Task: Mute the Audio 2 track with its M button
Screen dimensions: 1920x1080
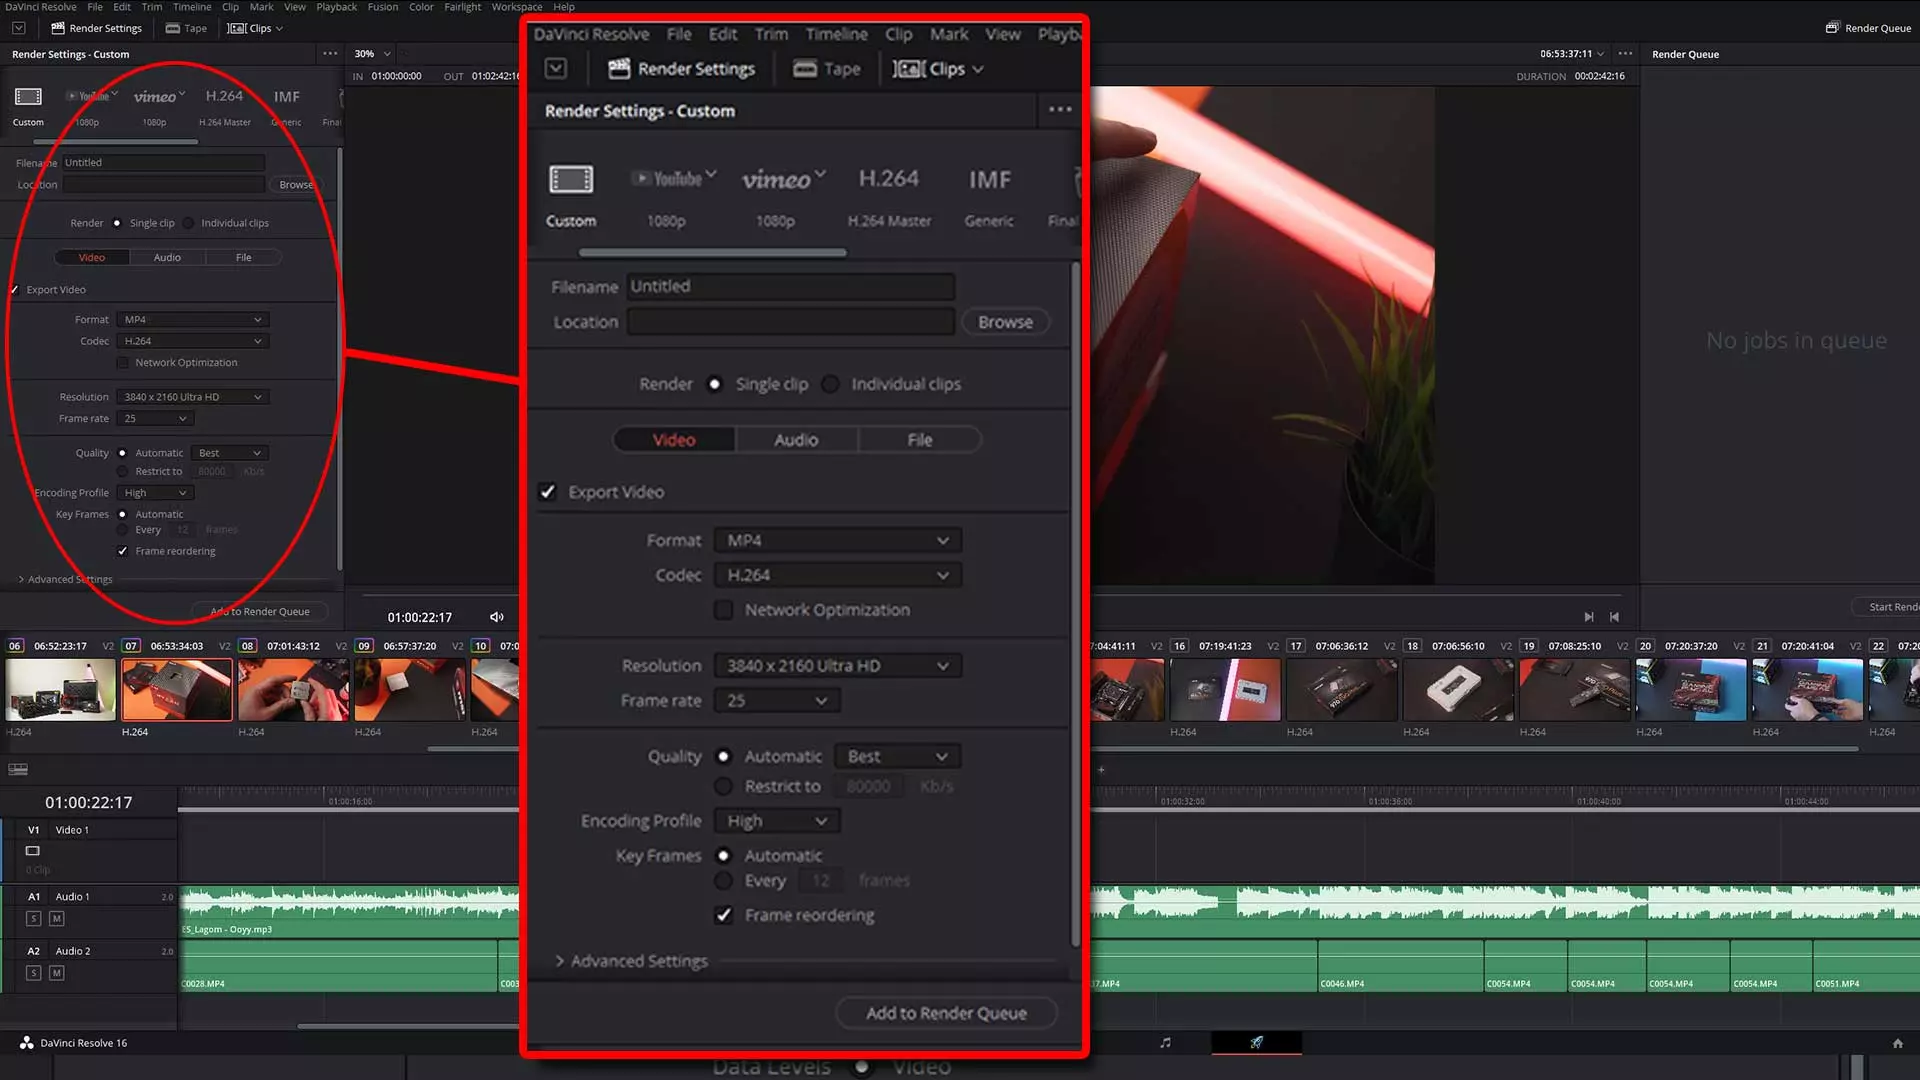Action: [x=57, y=973]
